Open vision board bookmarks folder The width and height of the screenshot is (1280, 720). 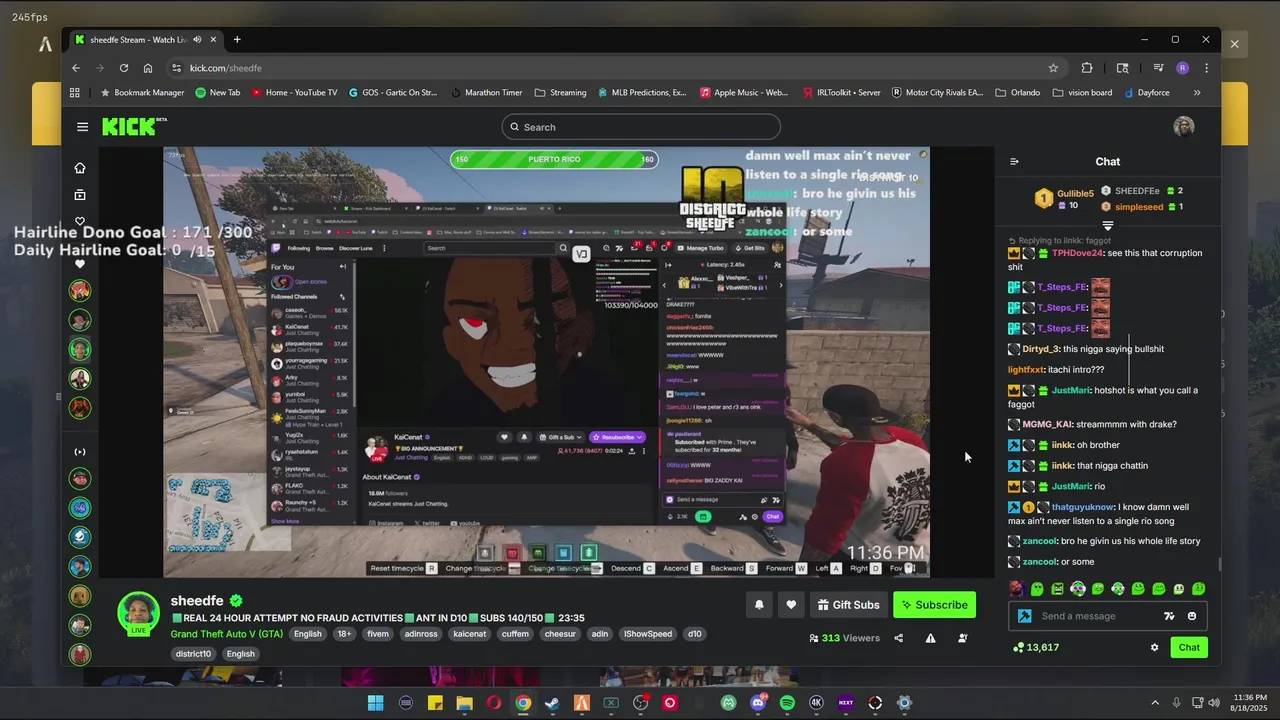click(1082, 93)
